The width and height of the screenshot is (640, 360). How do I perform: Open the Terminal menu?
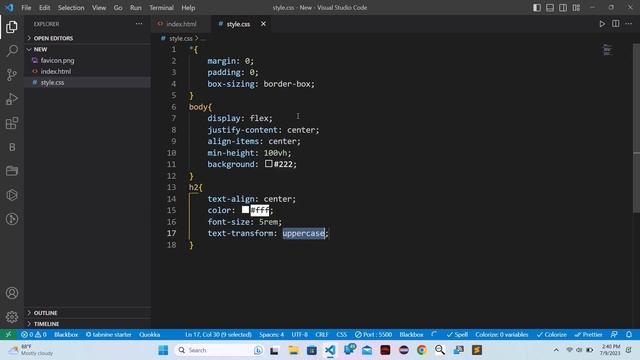coord(161,7)
